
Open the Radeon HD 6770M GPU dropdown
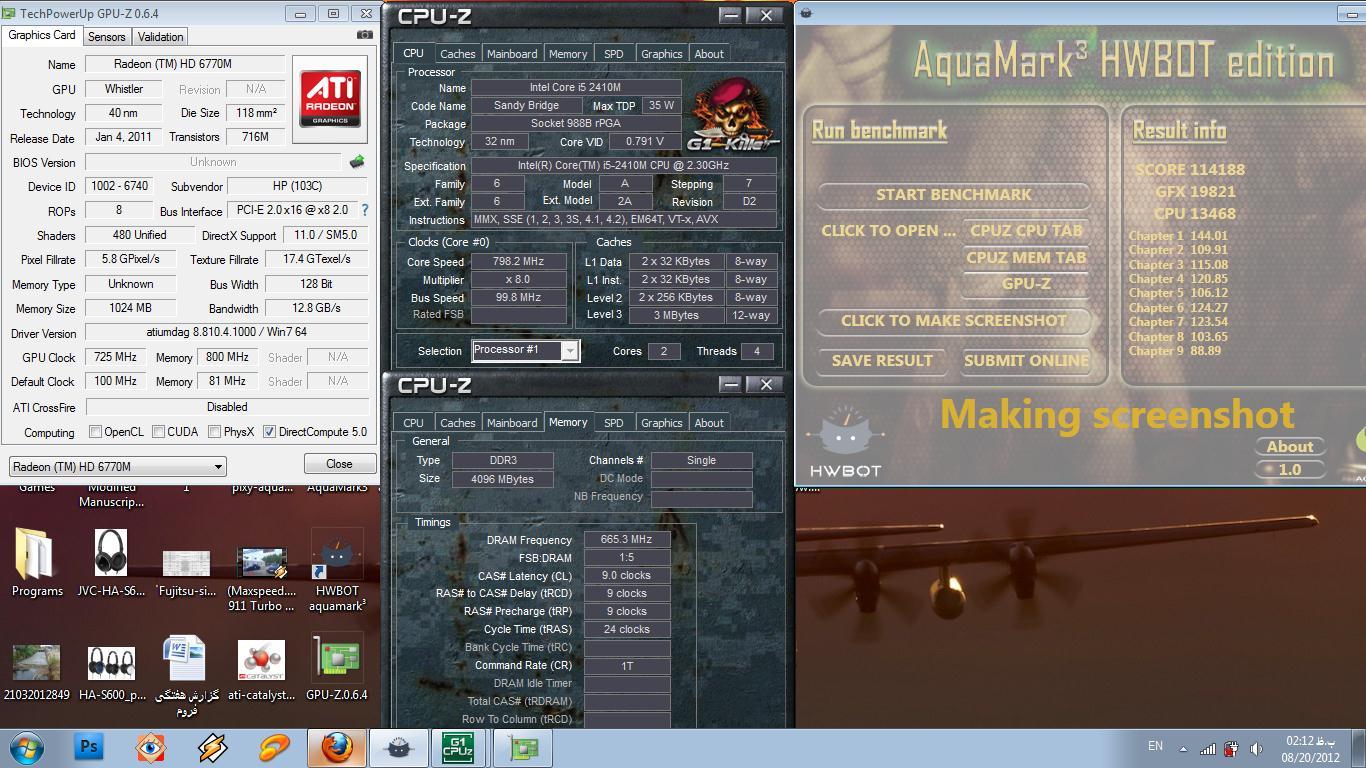118,467
